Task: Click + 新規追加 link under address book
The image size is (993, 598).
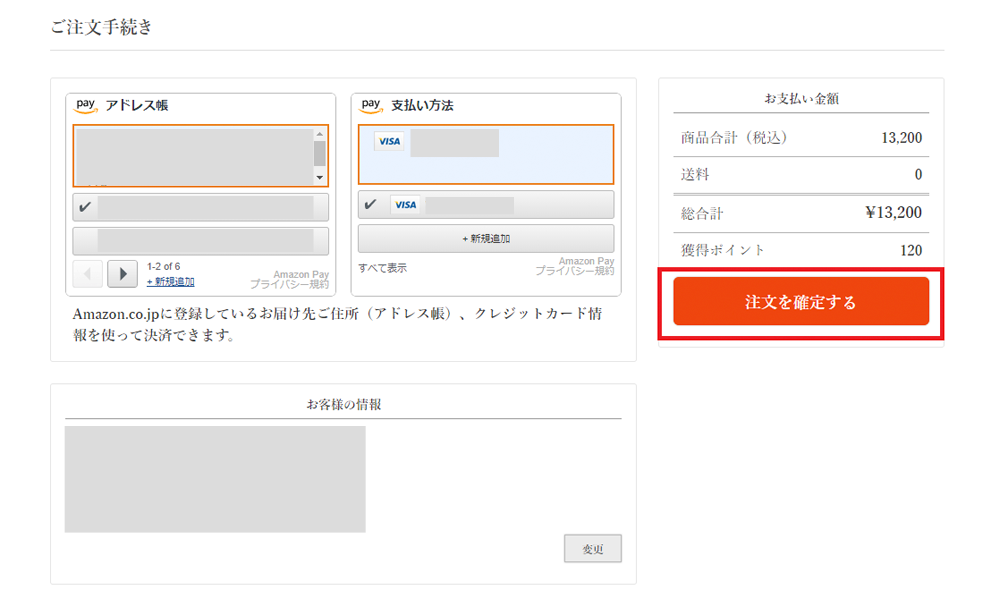Action: tap(170, 282)
